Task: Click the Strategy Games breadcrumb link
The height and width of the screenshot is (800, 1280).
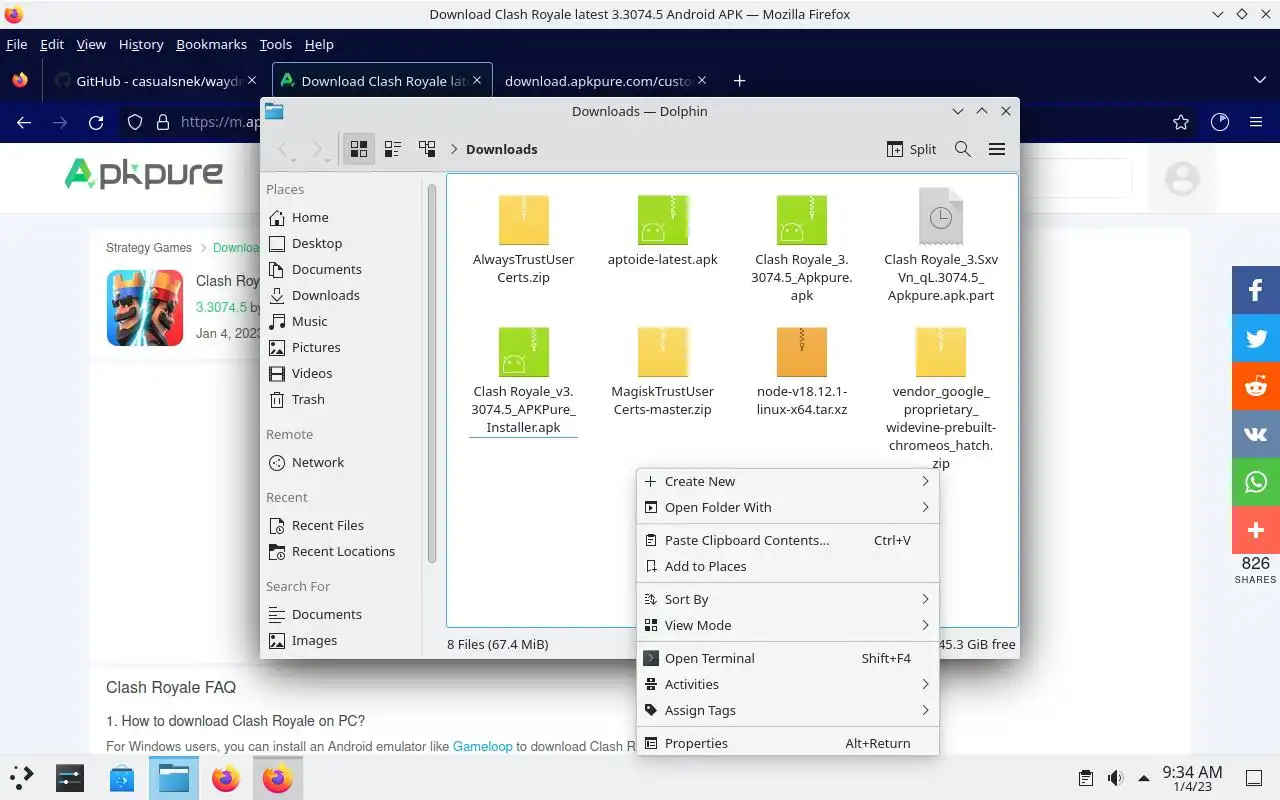Action: pyautogui.click(x=149, y=248)
